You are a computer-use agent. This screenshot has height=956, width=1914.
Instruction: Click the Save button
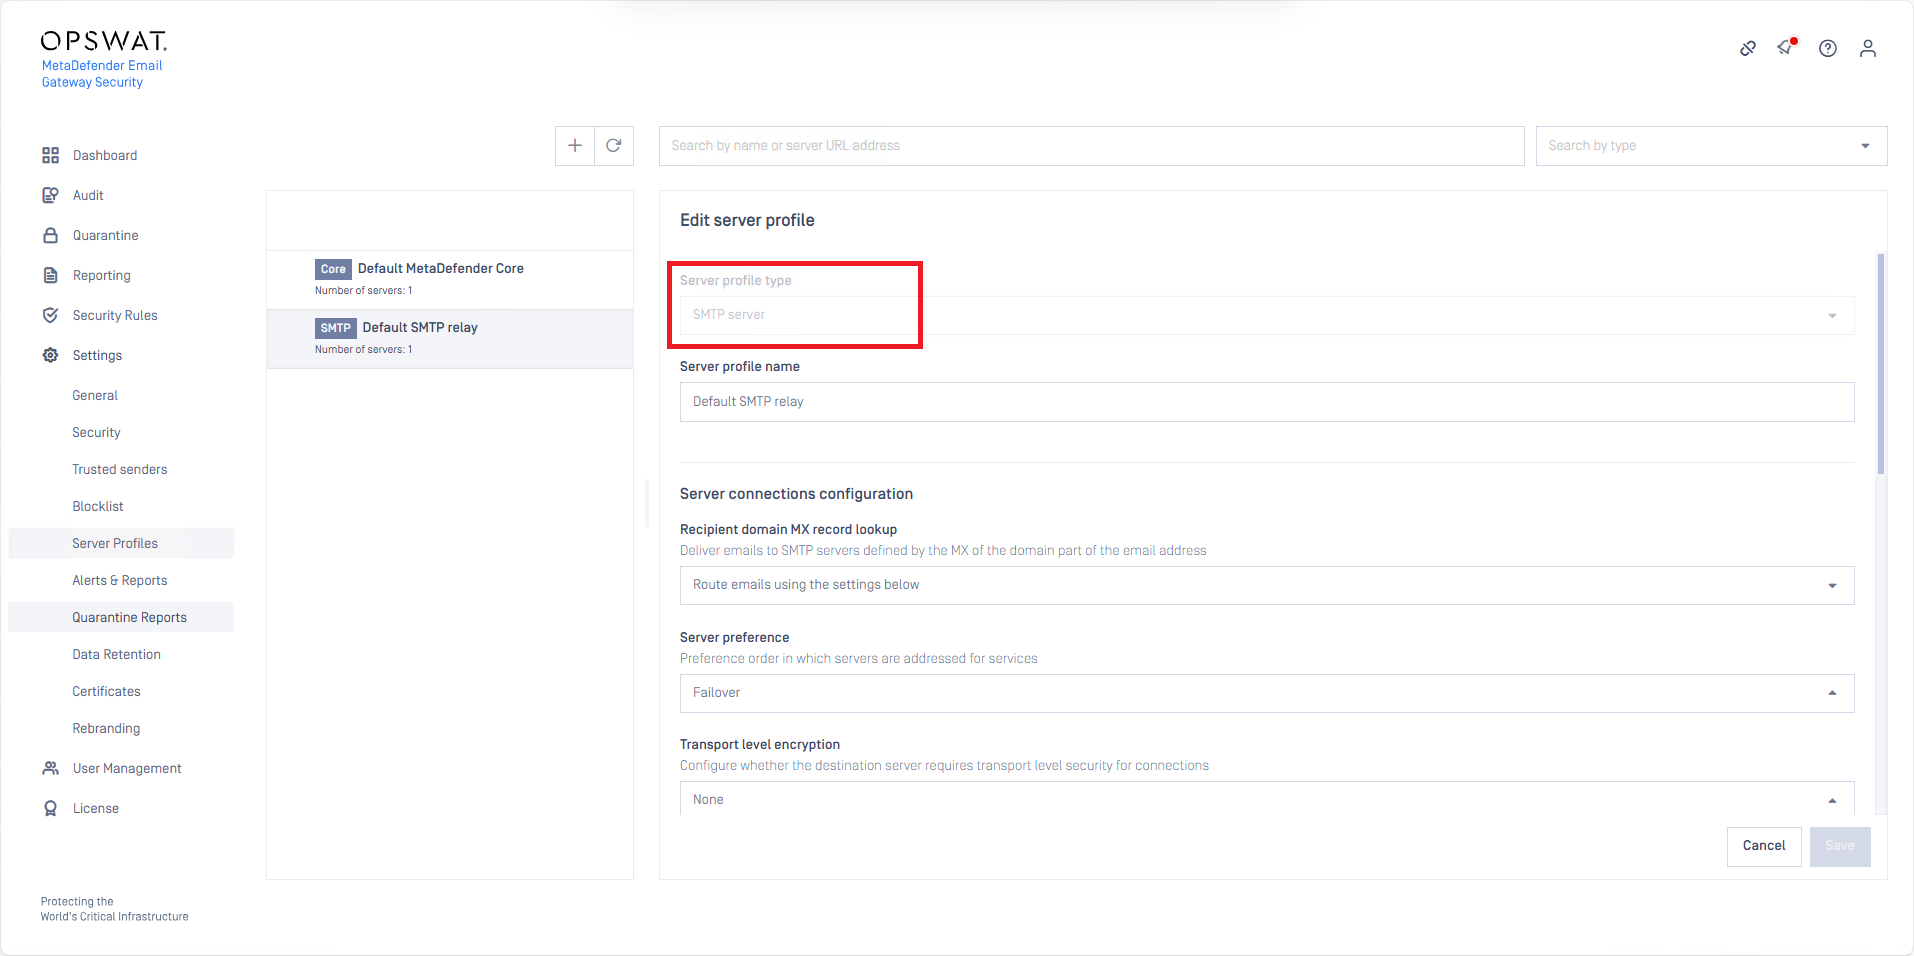[1839, 846]
